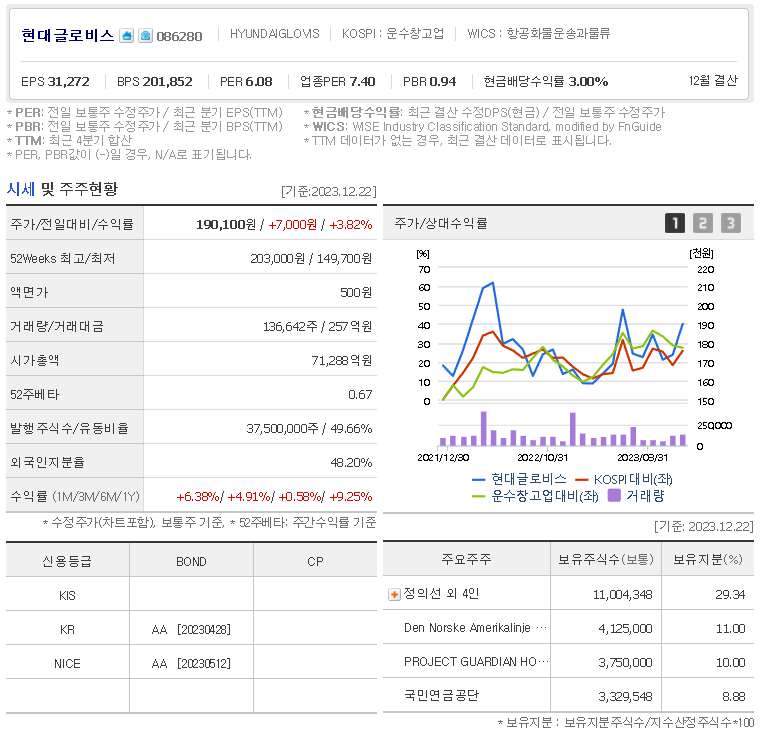Click the stock price line chart
Screen dimensions: 771x739
(x=563, y=335)
